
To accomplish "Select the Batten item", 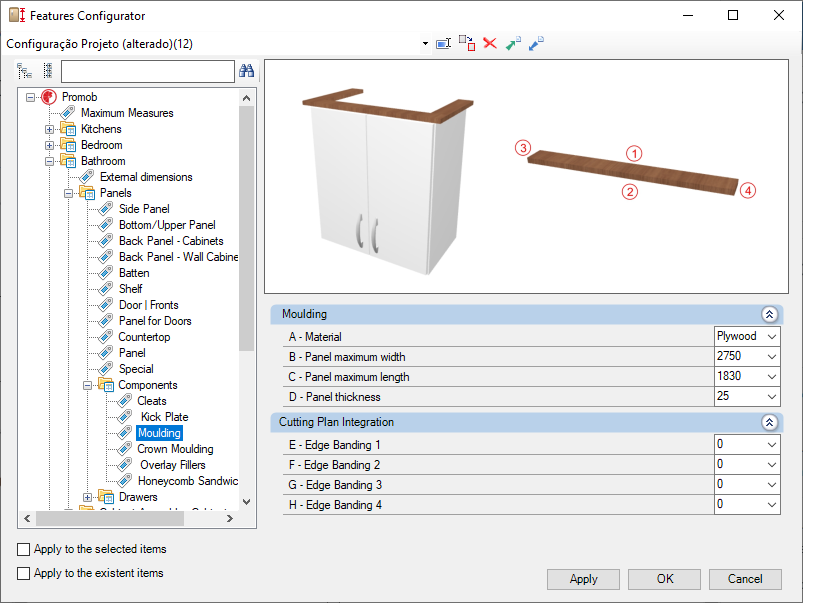I will [134, 273].
